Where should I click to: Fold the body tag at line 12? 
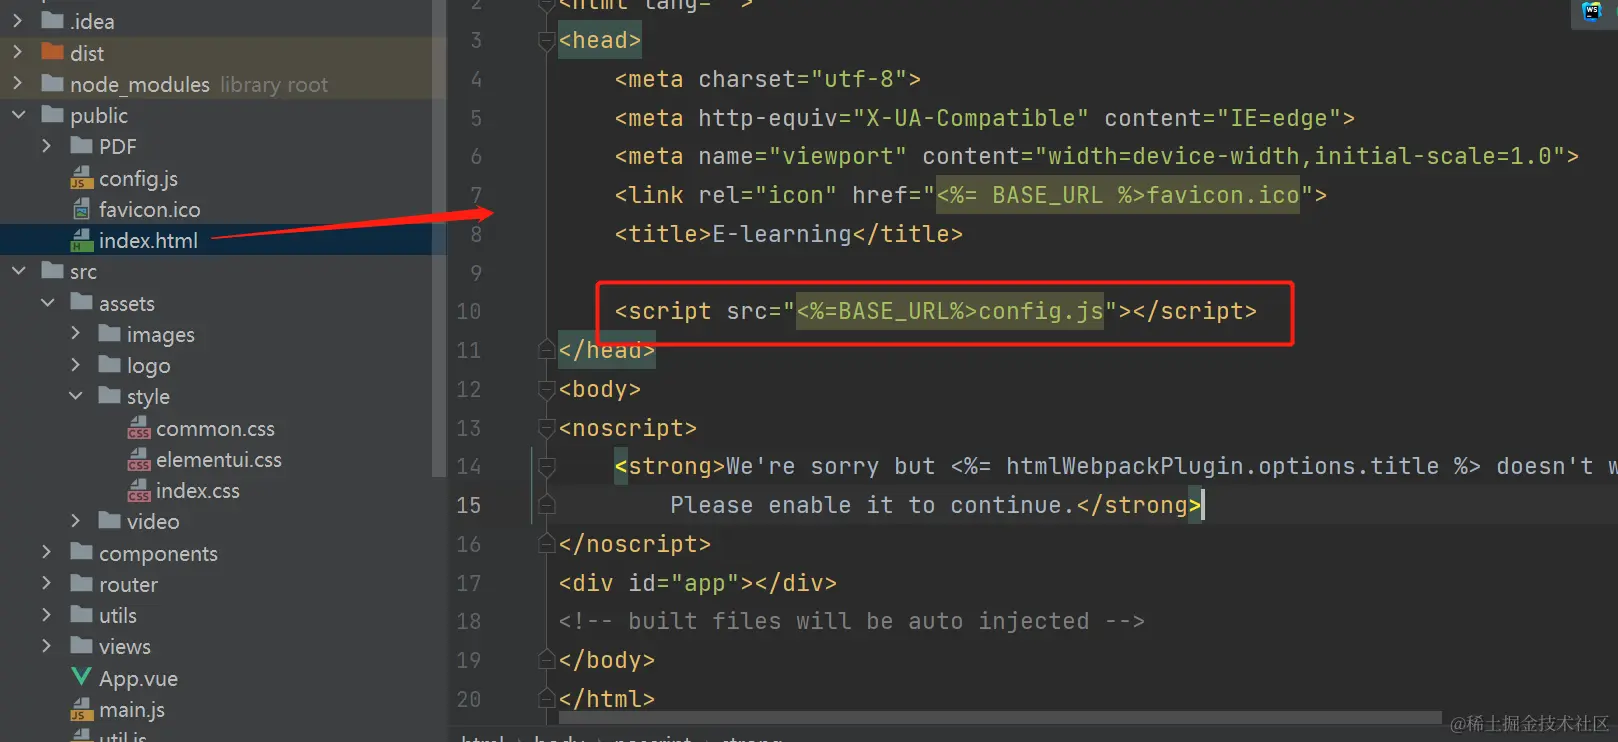[x=546, y=389]
